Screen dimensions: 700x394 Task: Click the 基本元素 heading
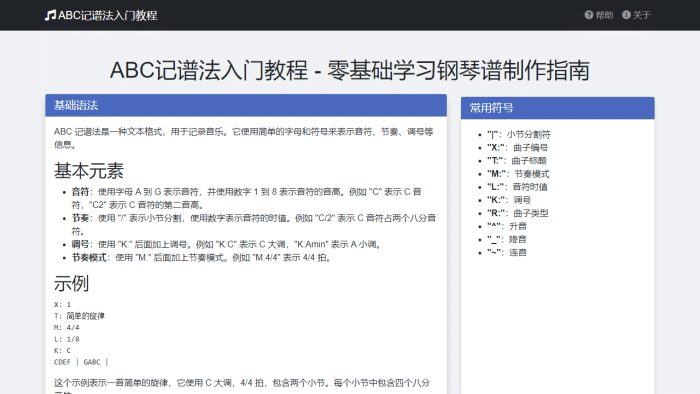coord(89,170)
